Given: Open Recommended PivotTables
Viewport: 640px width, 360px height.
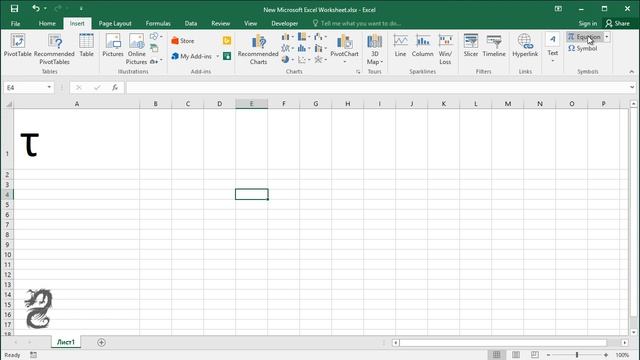Looking at the screenshot, I should pos(54,49).
